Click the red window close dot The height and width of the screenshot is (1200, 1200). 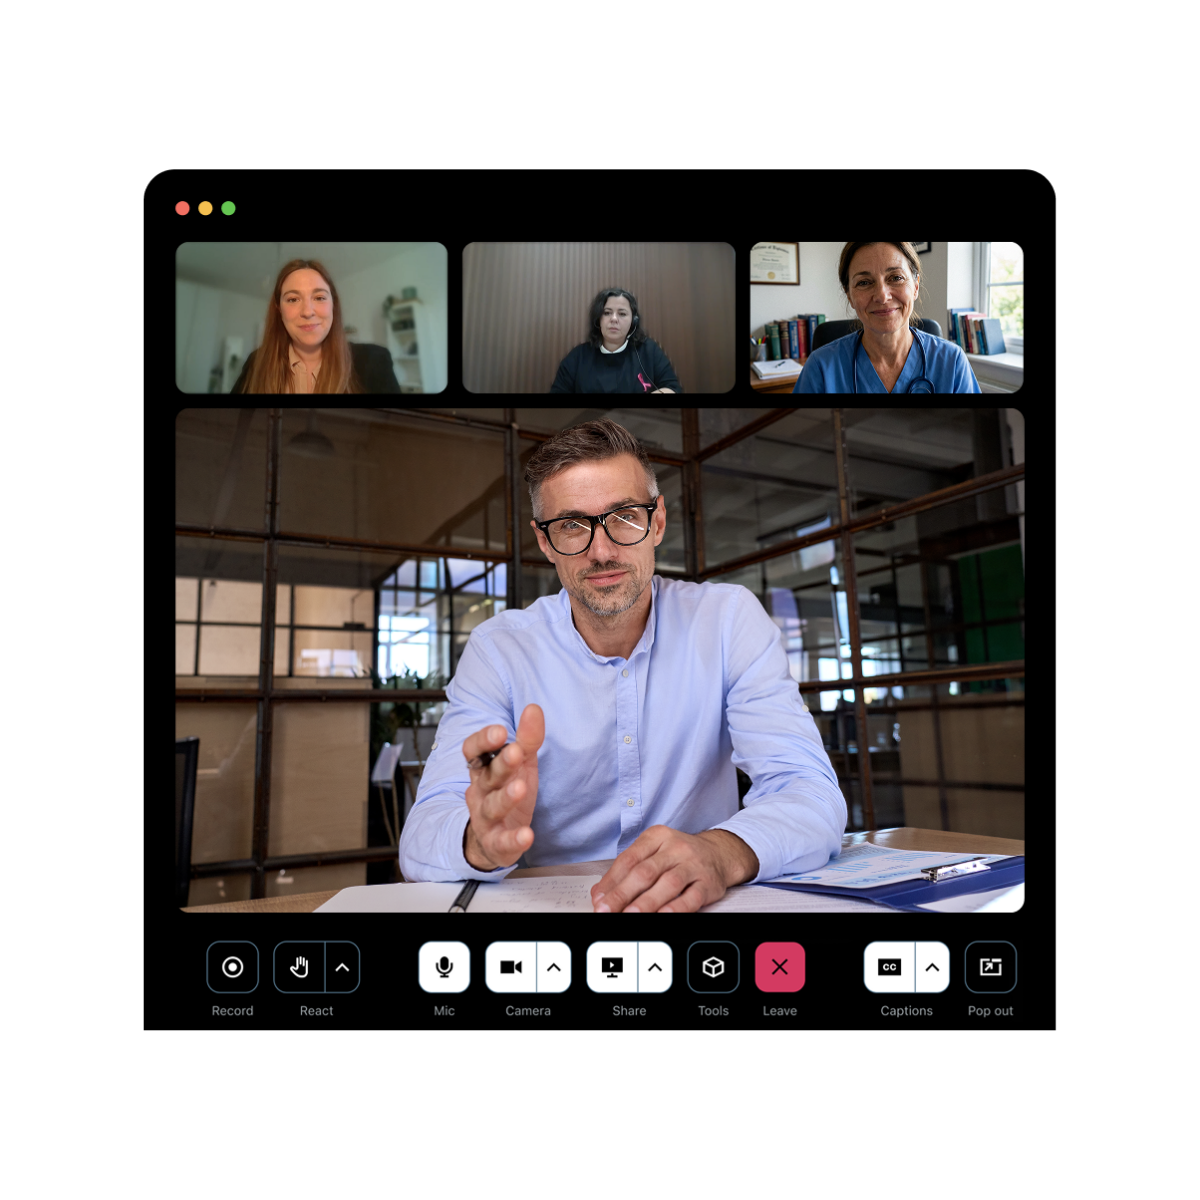coord(182,208)
